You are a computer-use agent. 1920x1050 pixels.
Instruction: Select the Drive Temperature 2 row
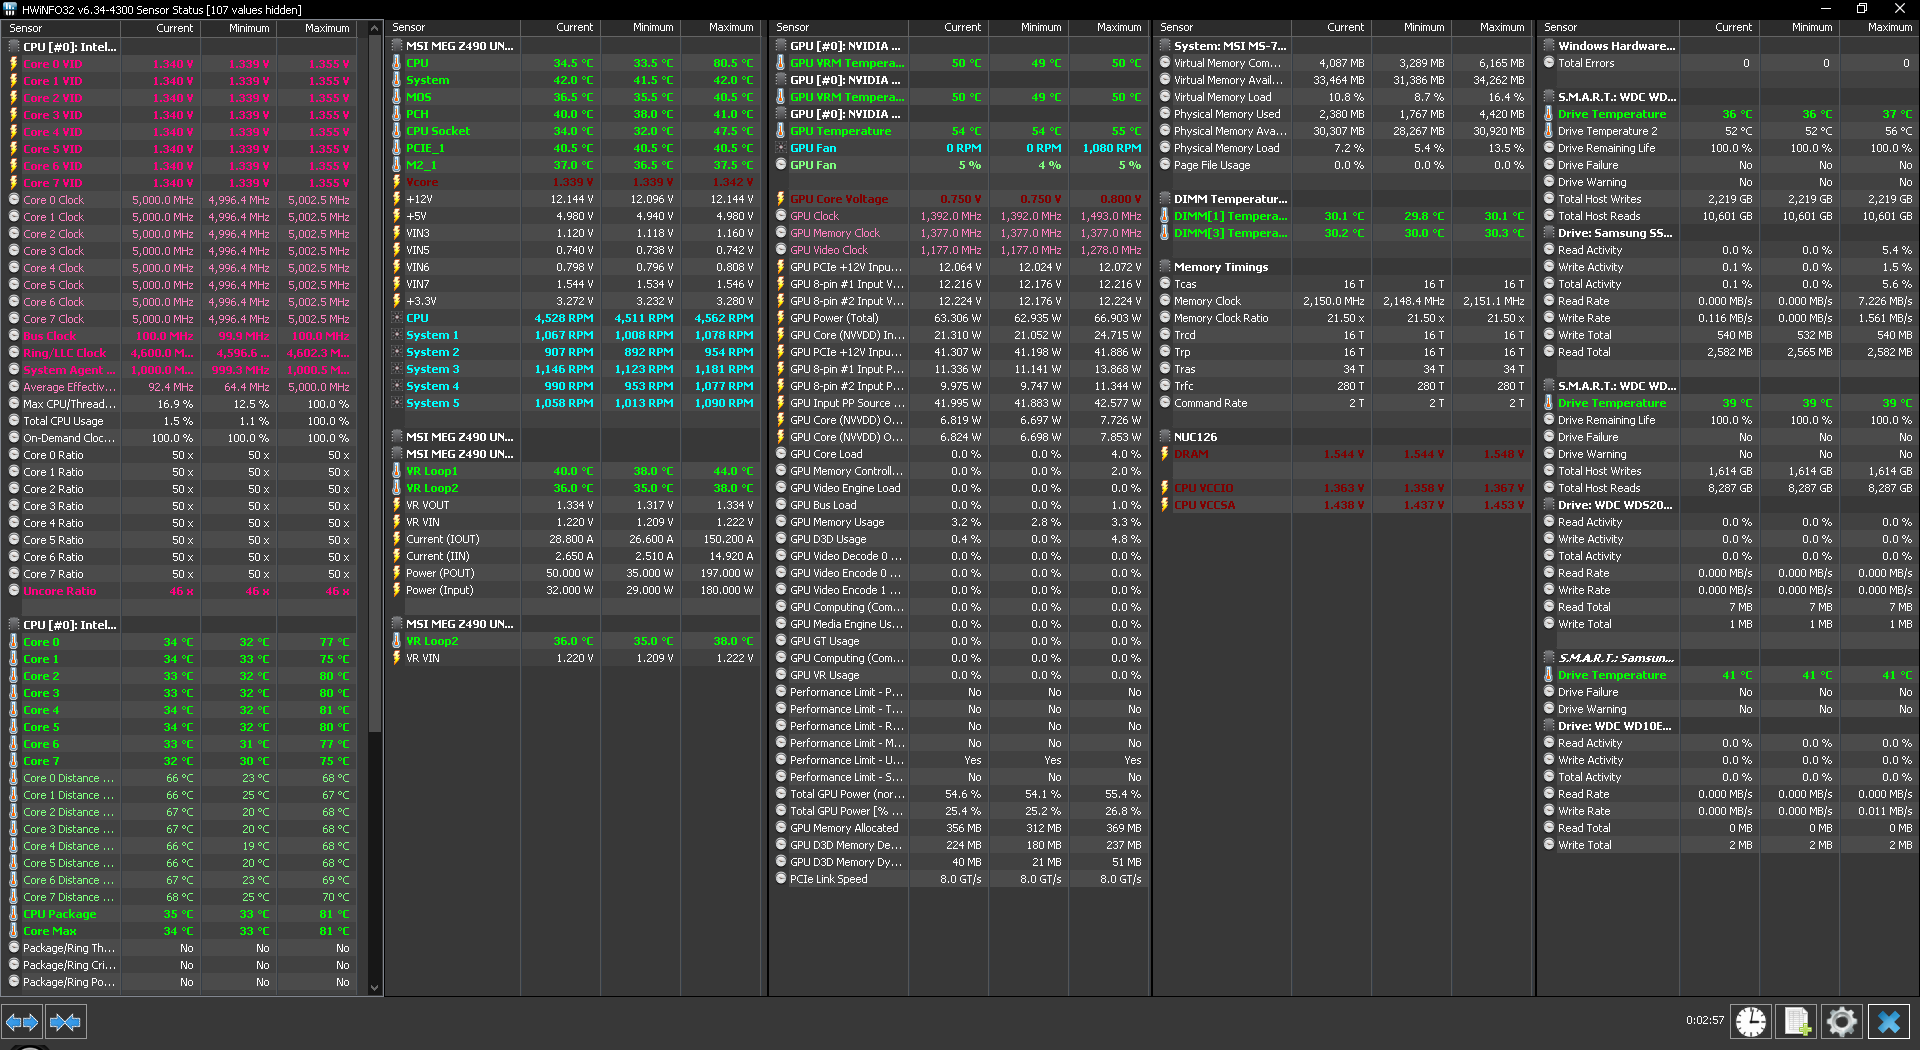point(1727,131)
